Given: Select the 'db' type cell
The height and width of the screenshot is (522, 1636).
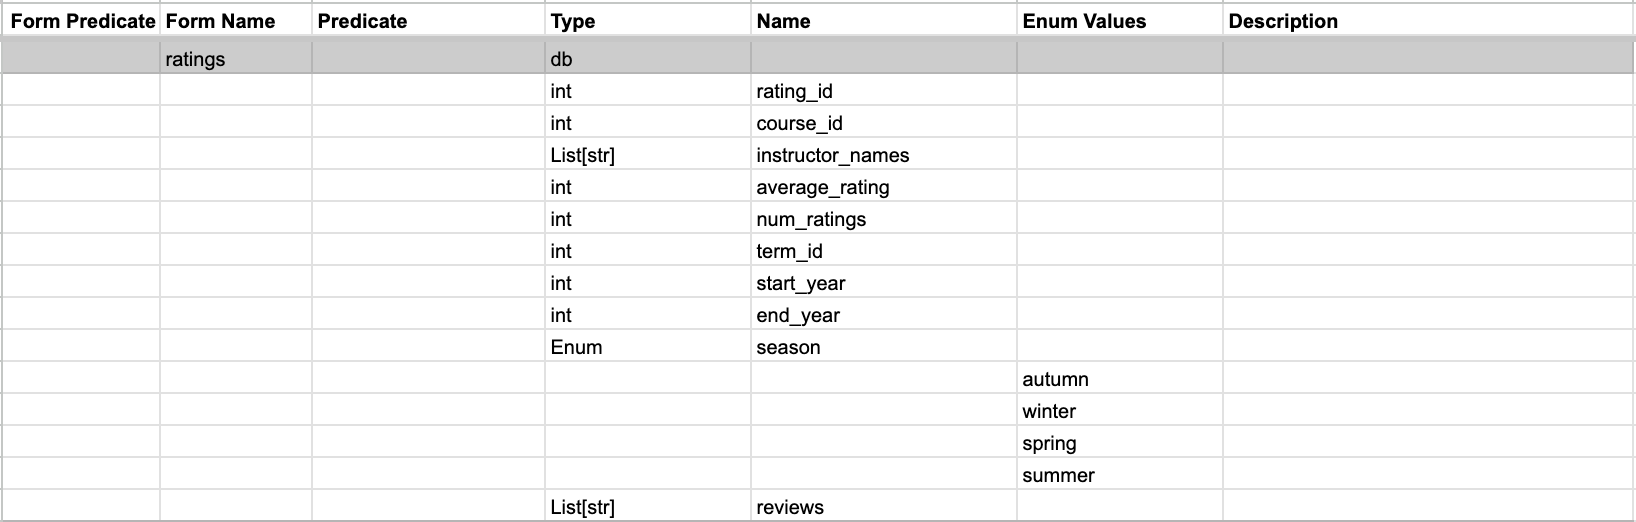Looking at the screenshot, I should point(562,59).
